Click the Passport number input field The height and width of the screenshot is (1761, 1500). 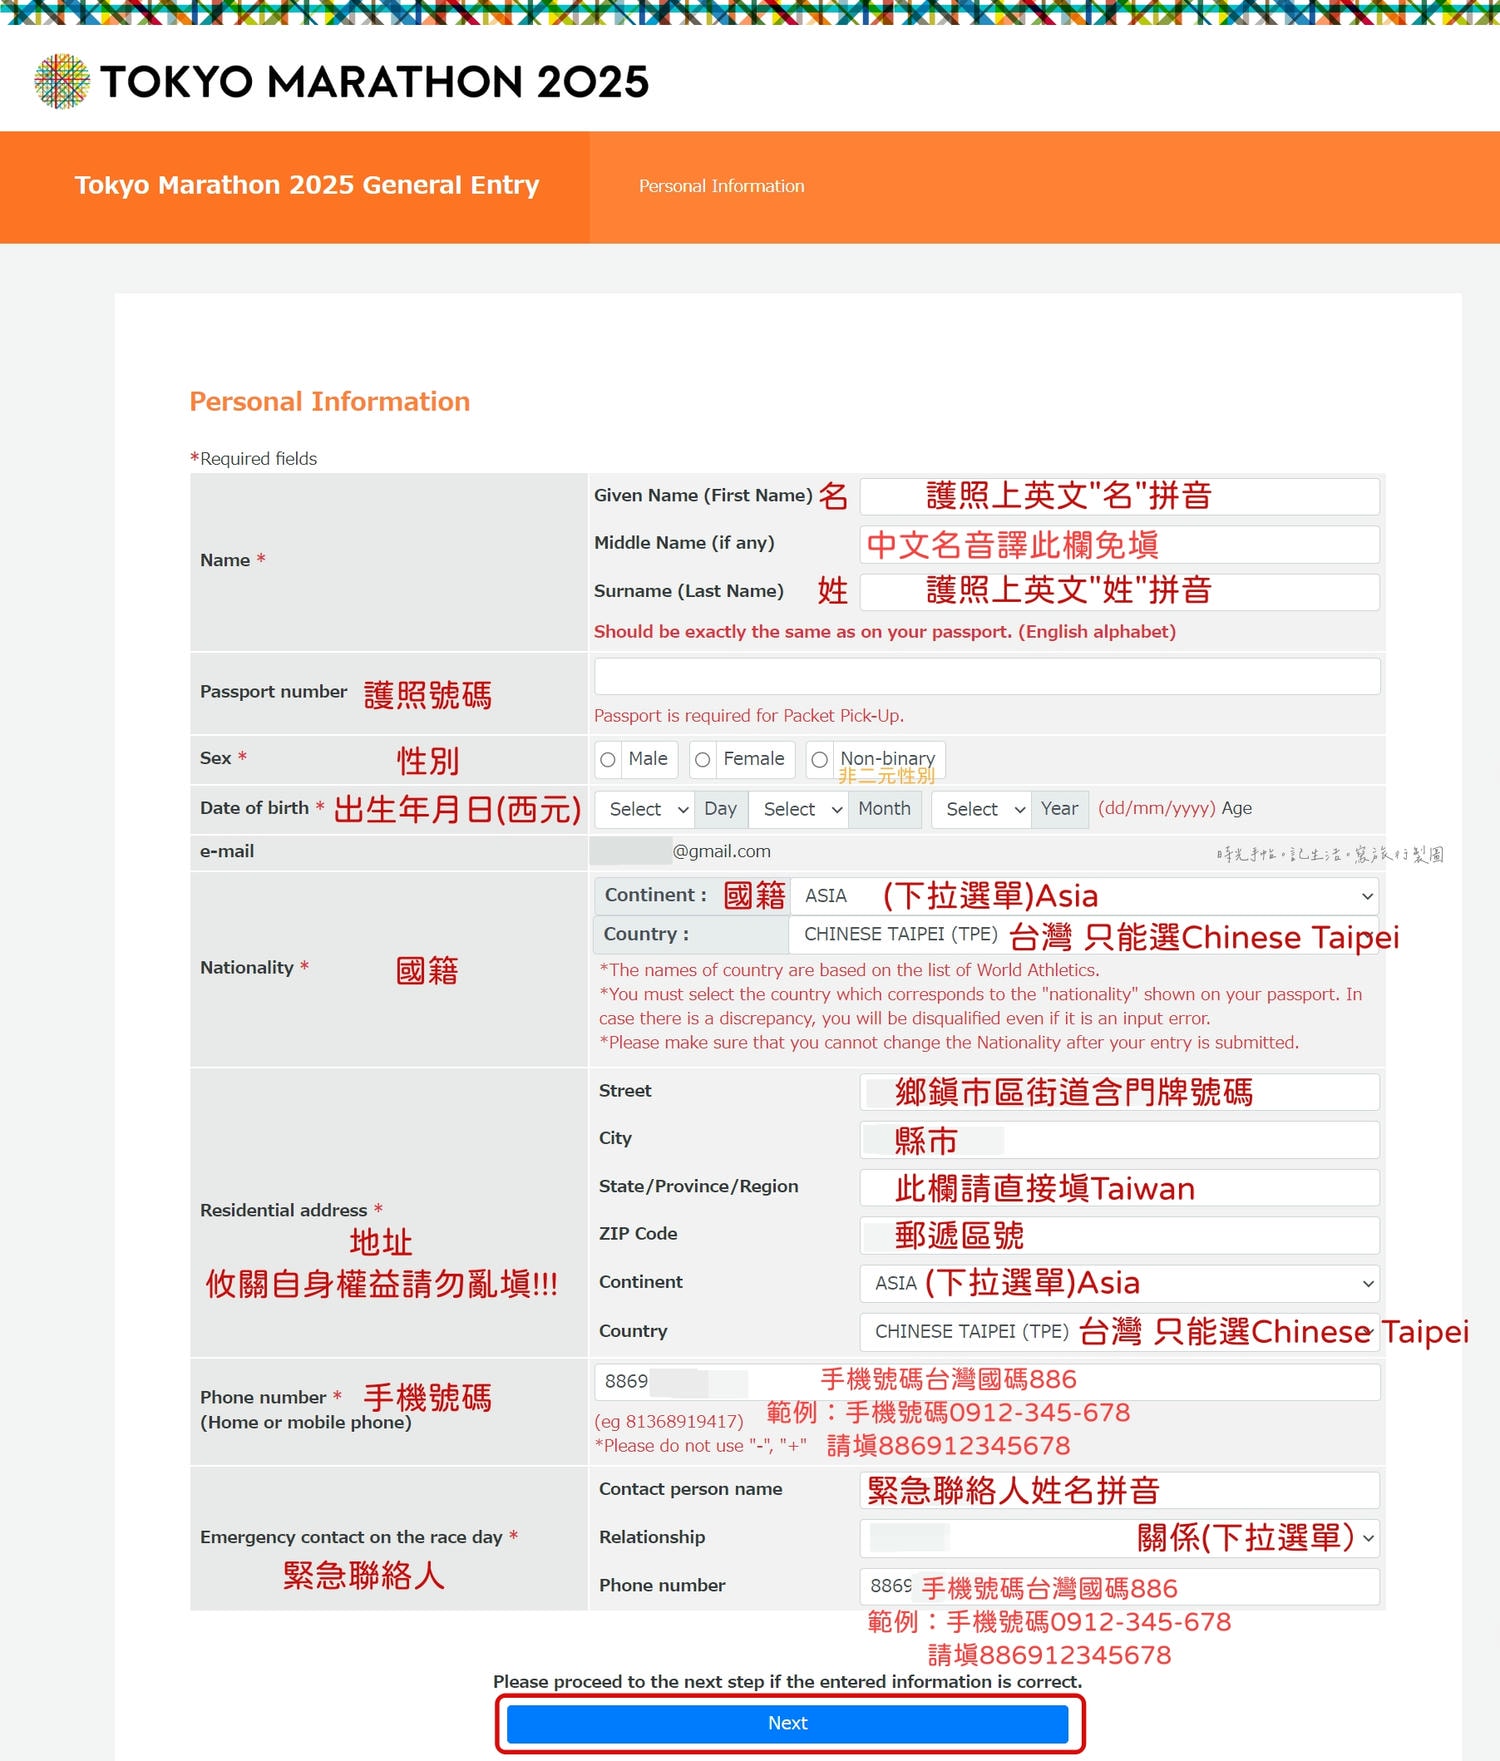point(987,676)
